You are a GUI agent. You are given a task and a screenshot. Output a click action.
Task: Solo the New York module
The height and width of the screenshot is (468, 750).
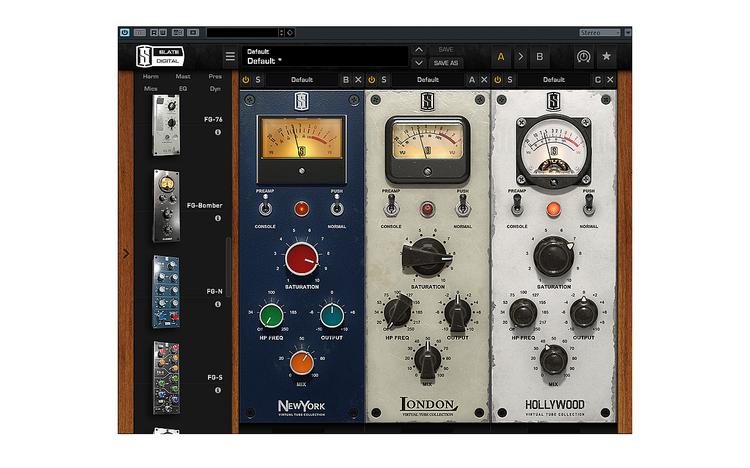coord(258,80)
